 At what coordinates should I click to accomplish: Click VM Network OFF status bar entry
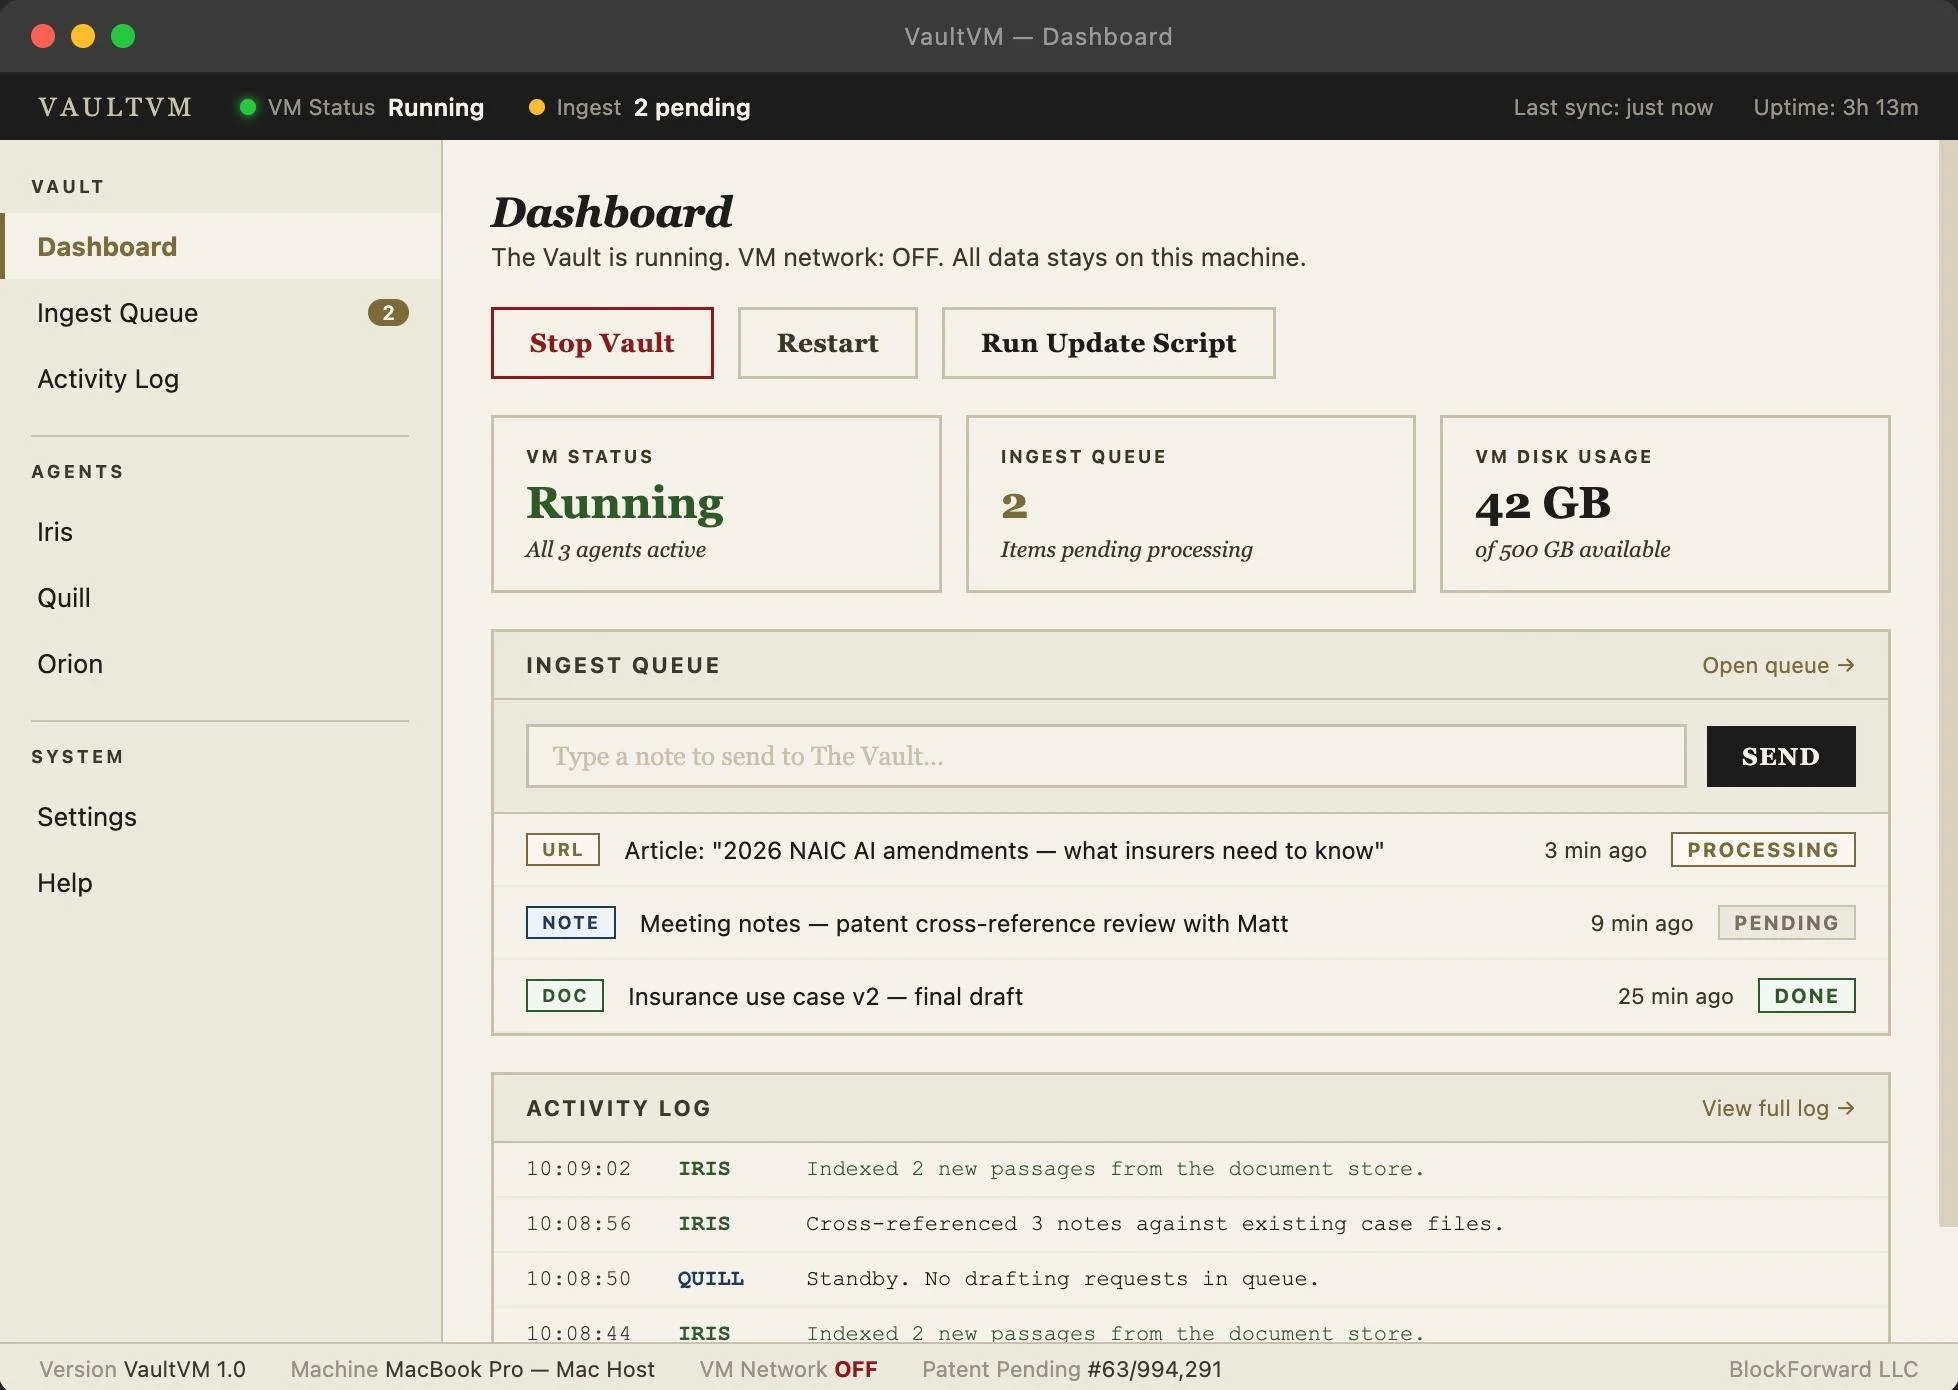pos(788,1369)
